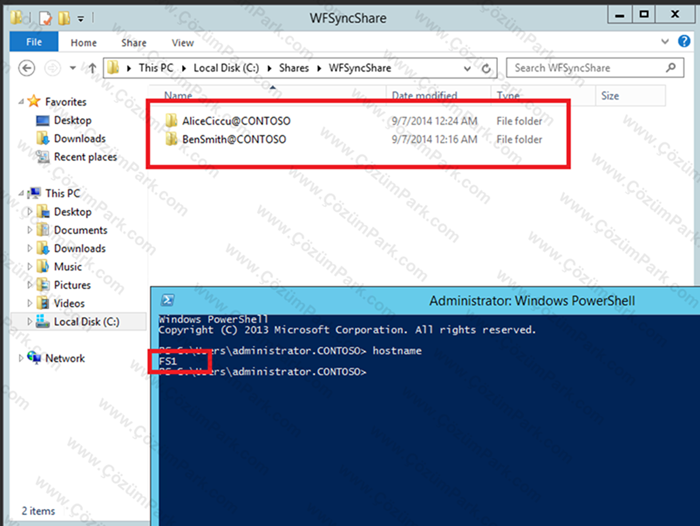Open Downloads under Favorites

pyautogui.click(x=79, y=138)
